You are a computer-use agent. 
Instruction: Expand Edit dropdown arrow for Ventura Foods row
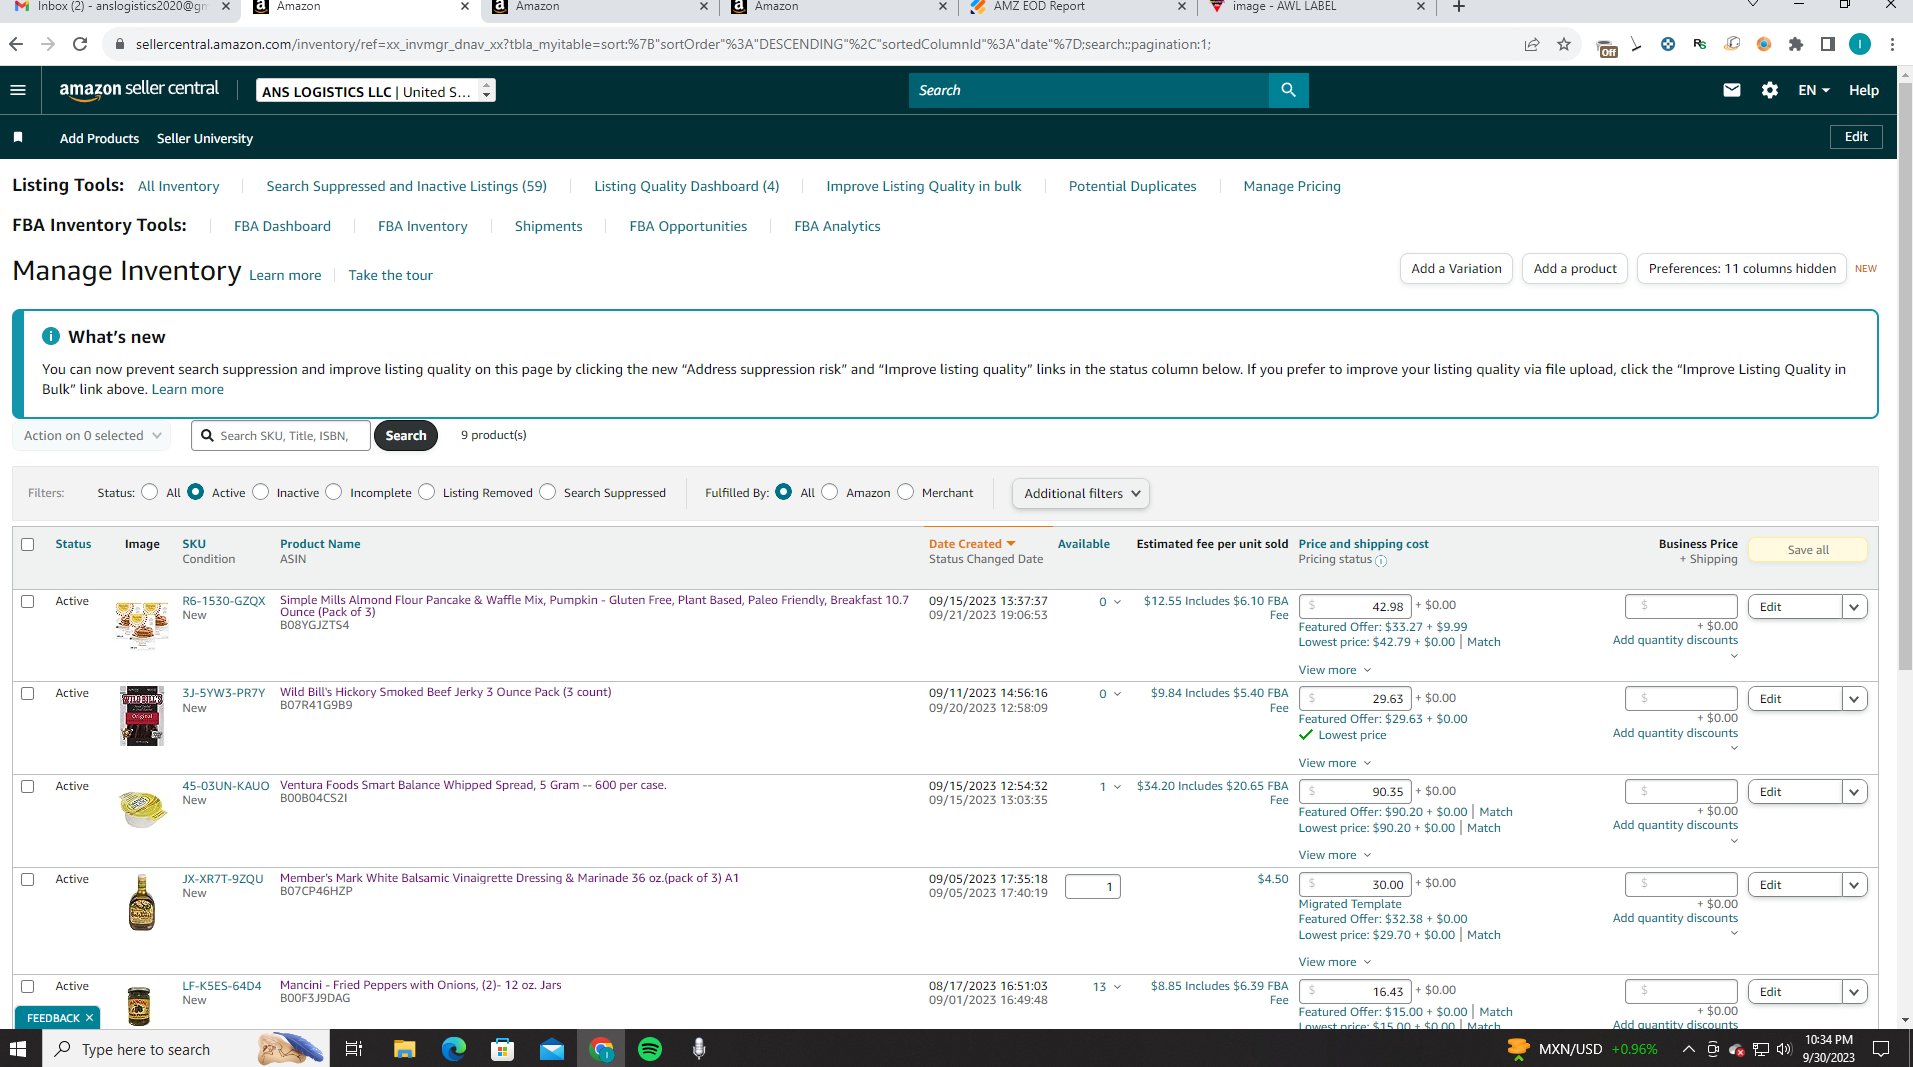coord(1855,792)
